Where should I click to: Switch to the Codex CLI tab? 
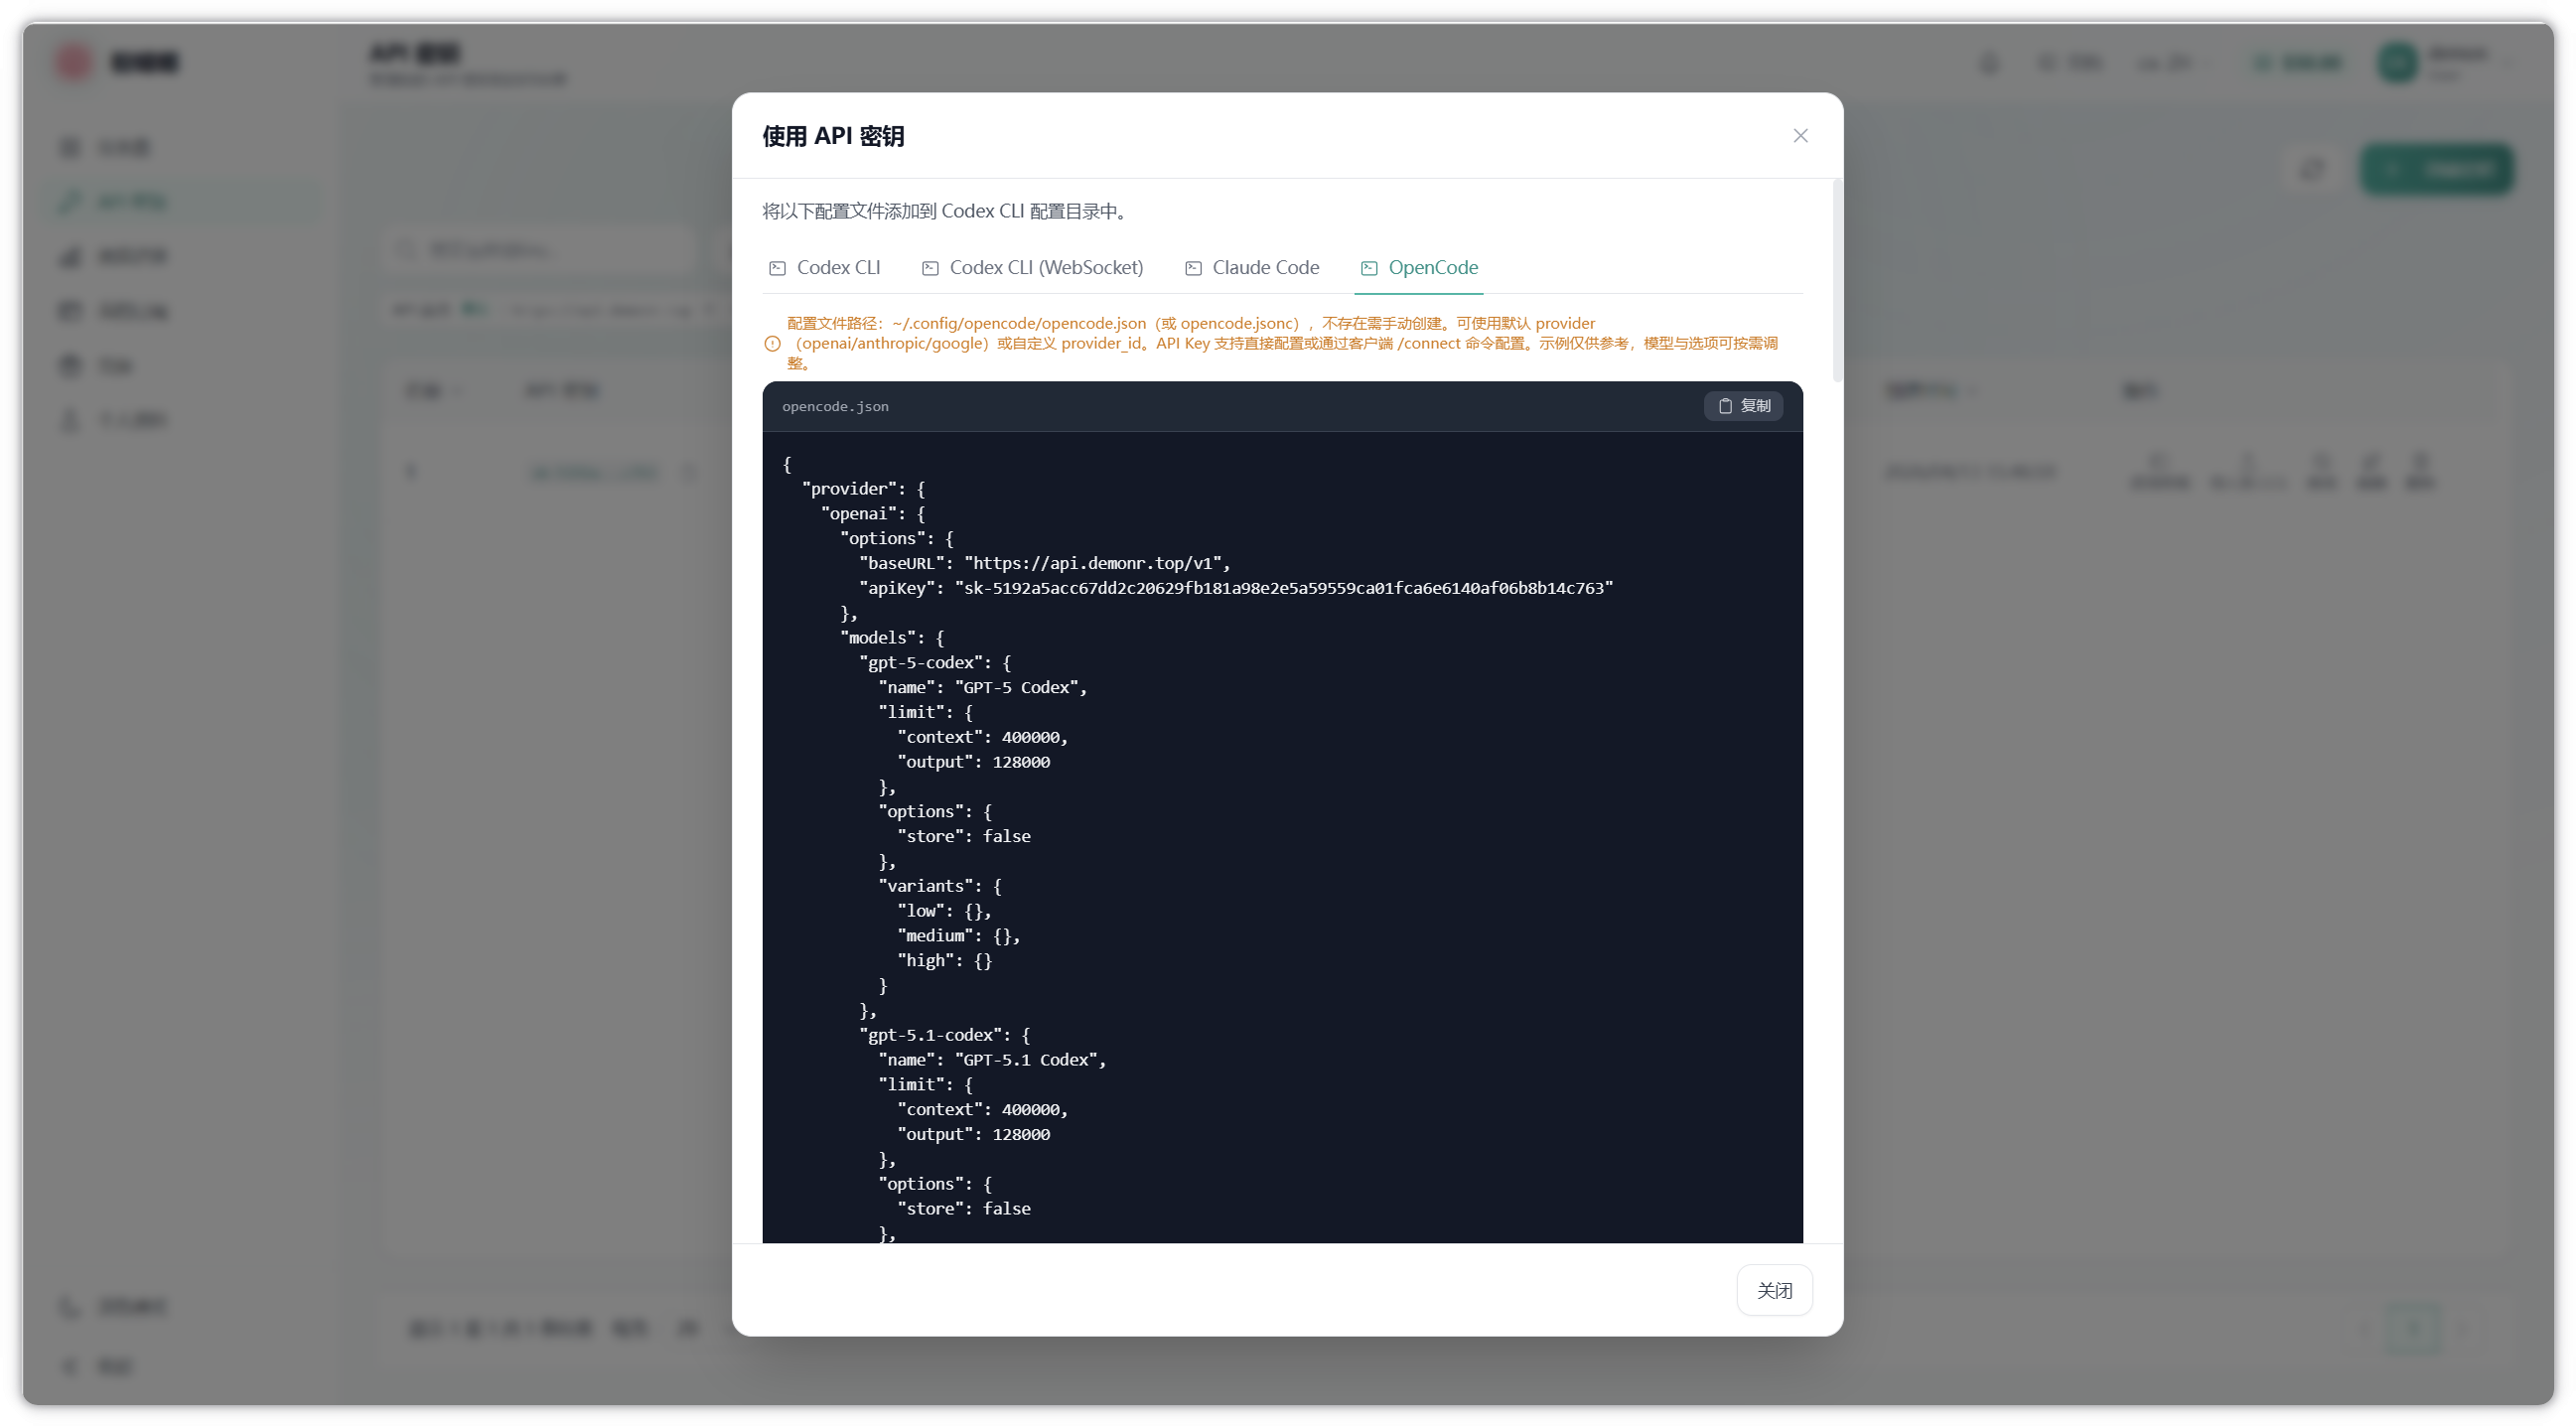[825, 268]
